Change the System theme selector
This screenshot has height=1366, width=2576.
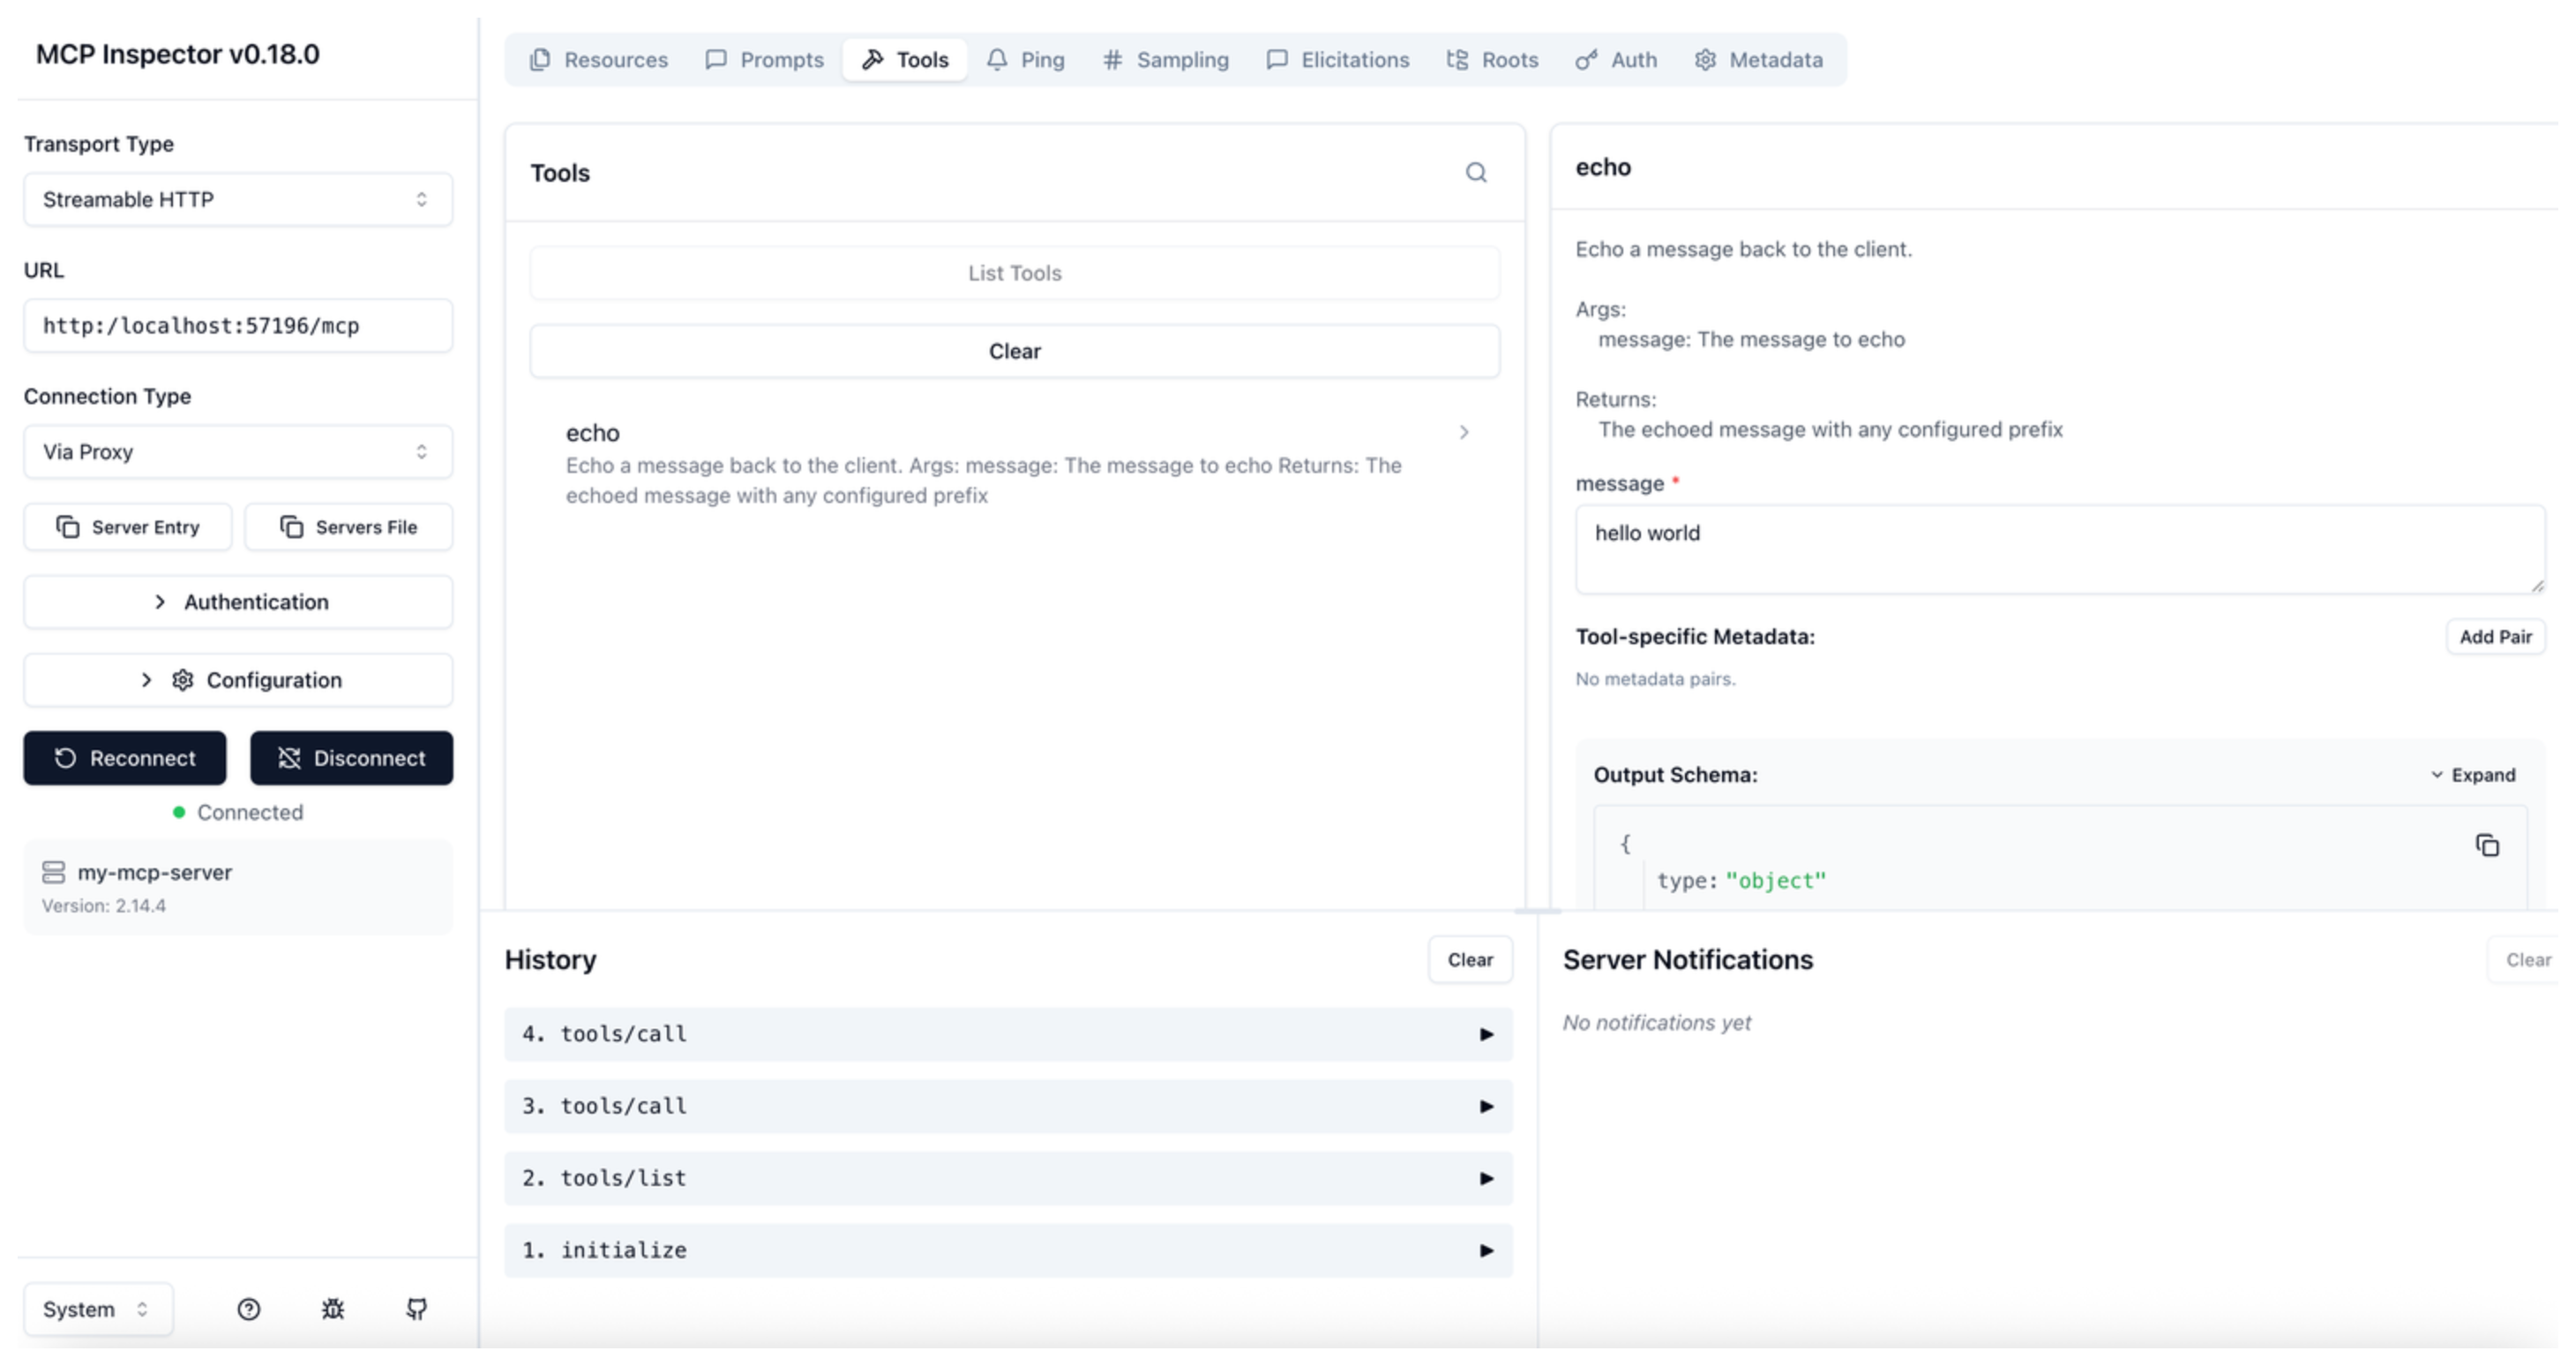(97, 1309)
